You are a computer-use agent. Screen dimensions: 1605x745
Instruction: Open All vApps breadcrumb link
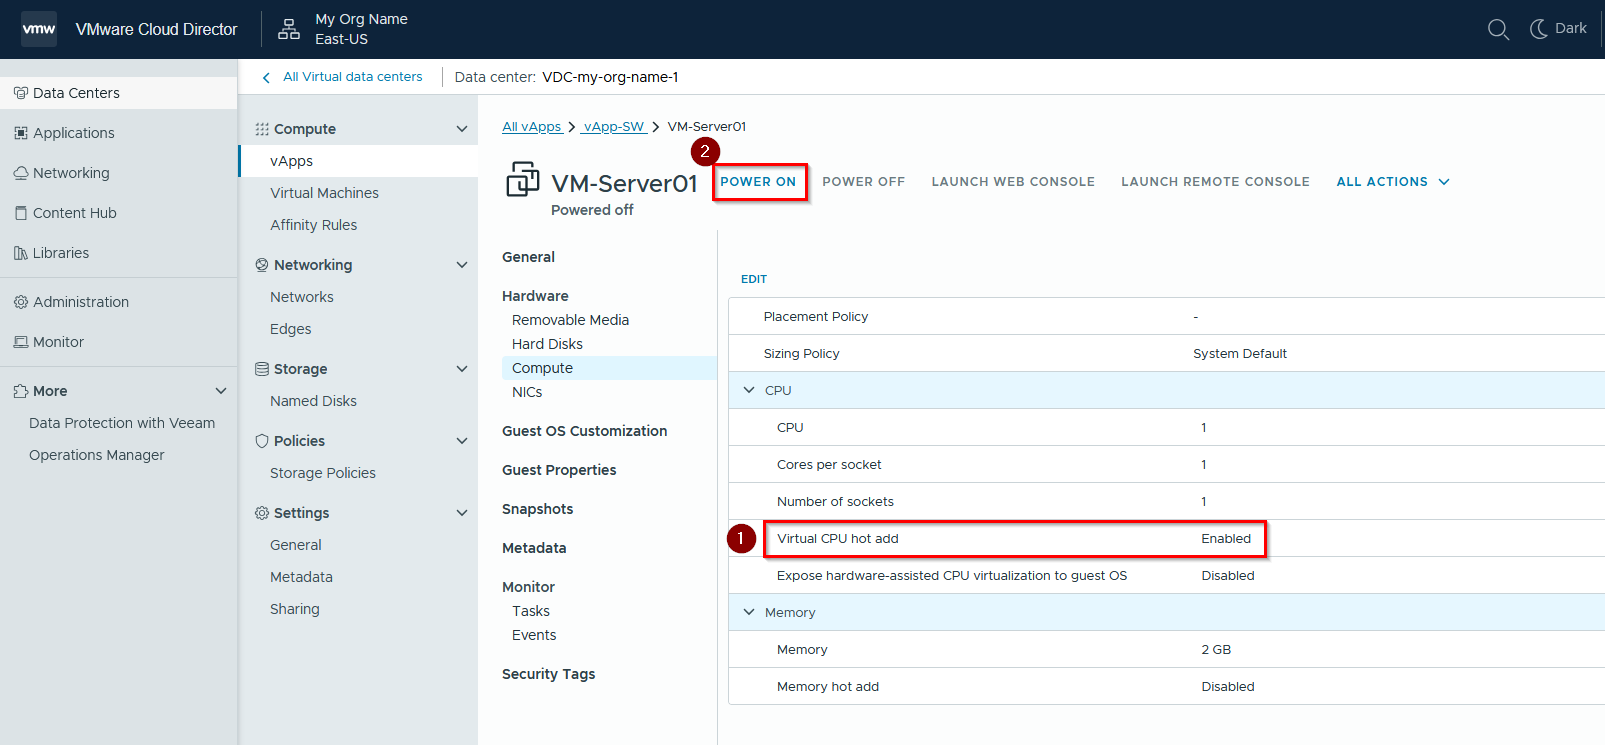tap(532, 127)
